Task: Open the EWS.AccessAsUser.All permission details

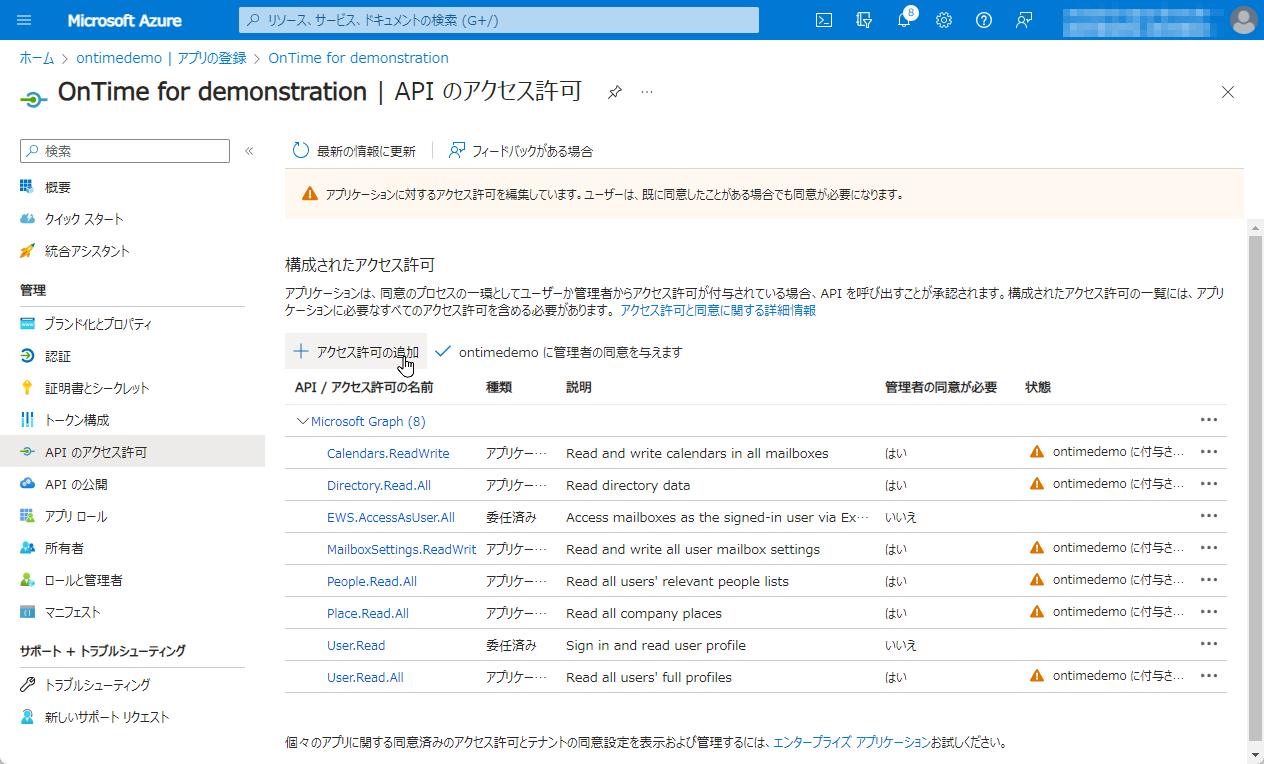Action: pyautogui.click(x=391, y=516)
